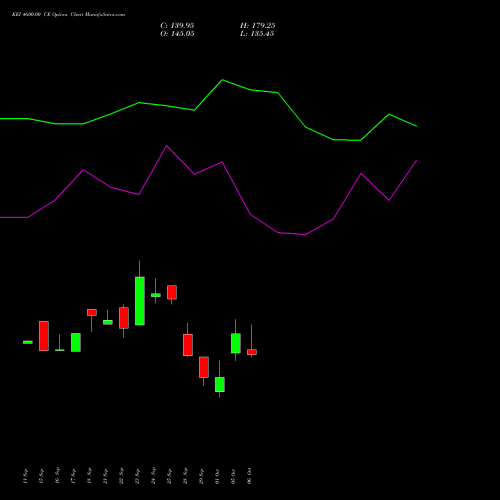The image size is (500, 500).
Task: Click the '11 Sep' date axis label
Action: click(x=26, y=476)
